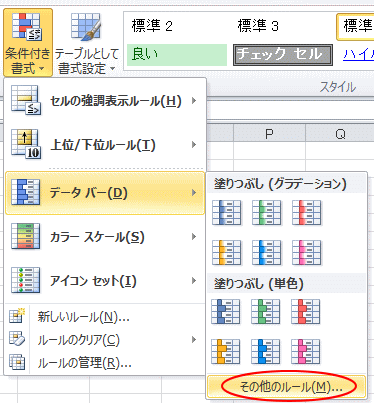This screenshot has height=403, width=374.
Task: Click the 上位/下位ルール icon
Action: [x=26, y=144]
